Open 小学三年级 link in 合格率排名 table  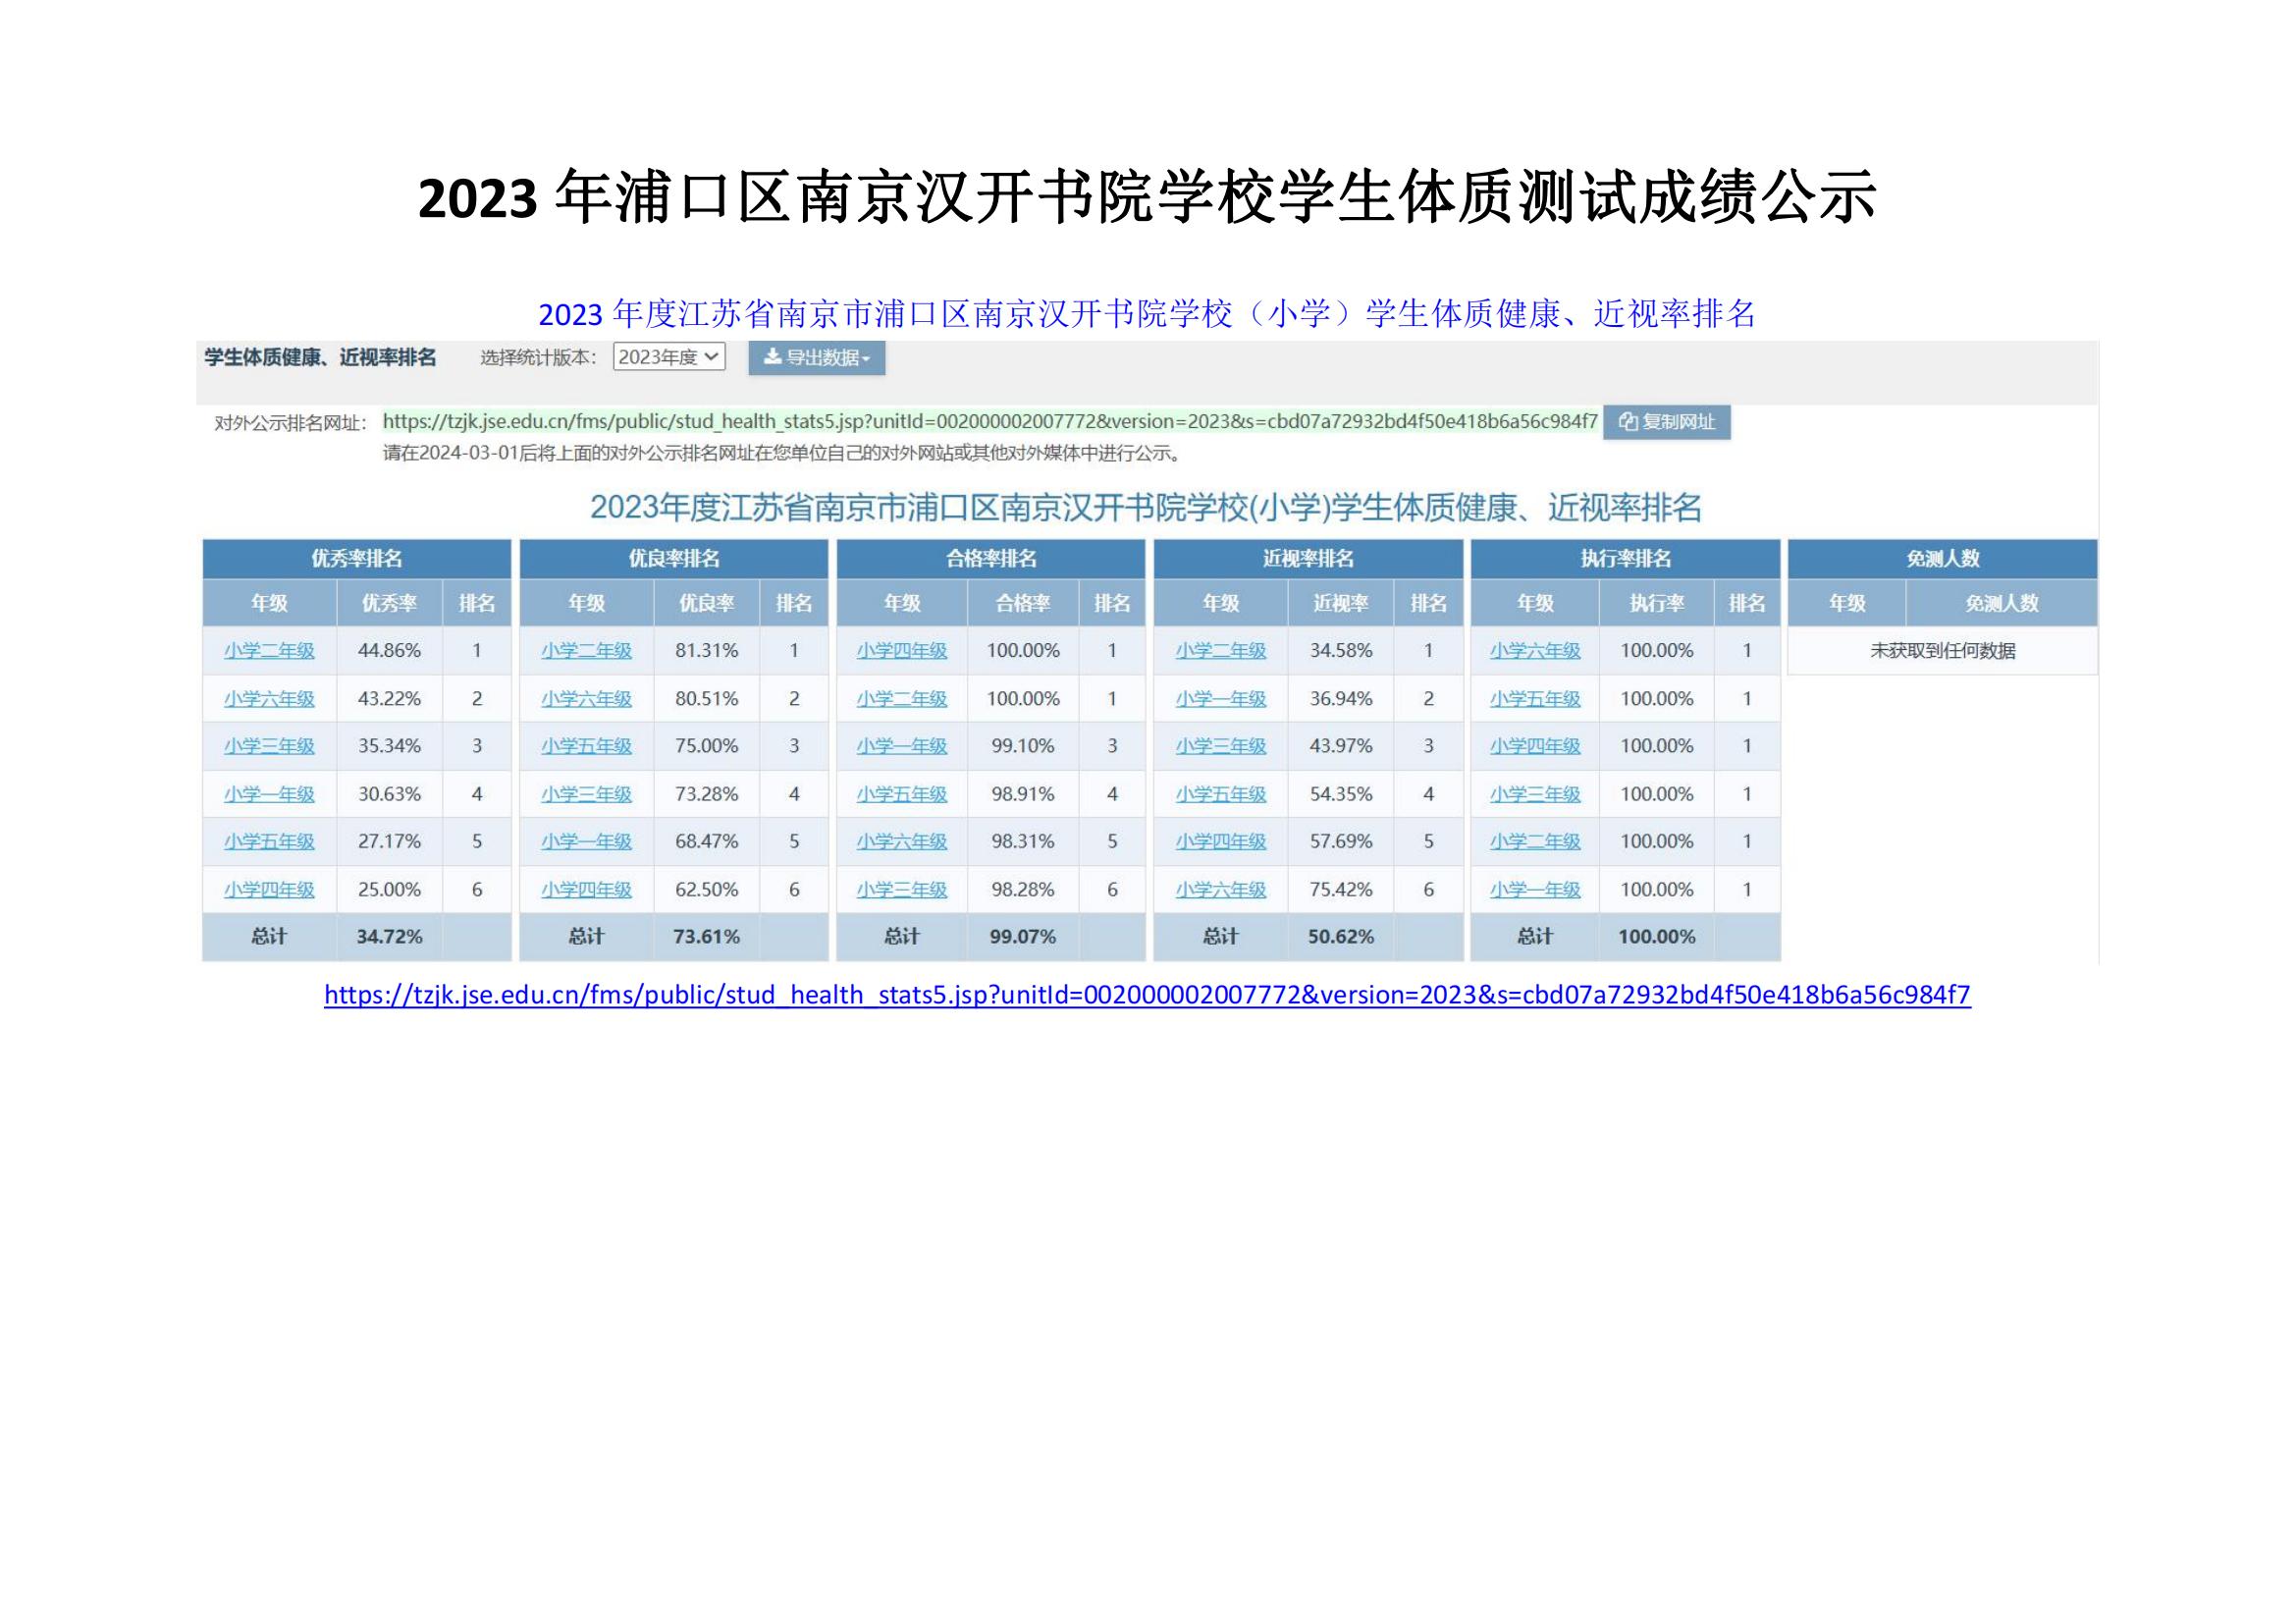point(902,889)
